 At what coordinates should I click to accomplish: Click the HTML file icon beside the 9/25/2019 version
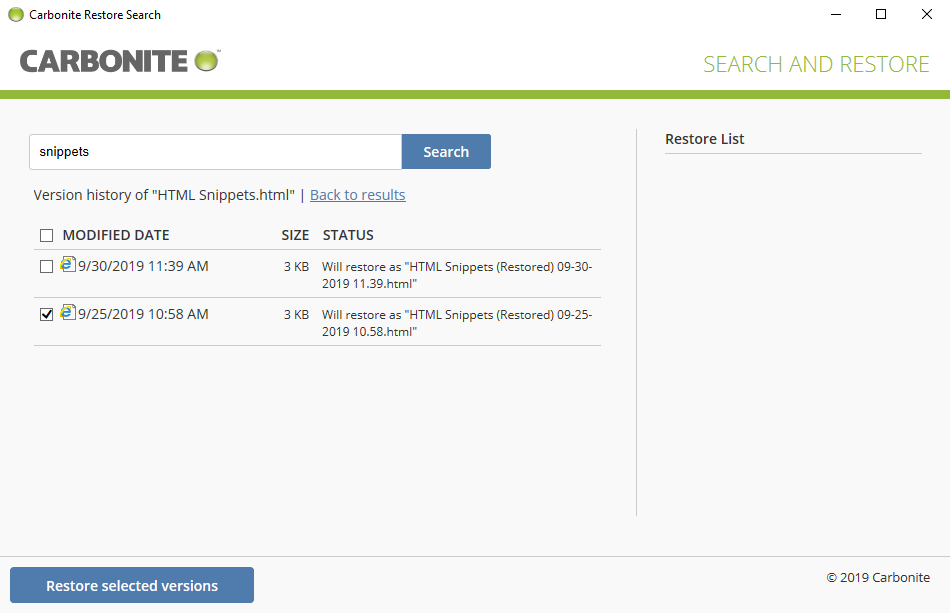pyautogui.click(x=67, y=311)
